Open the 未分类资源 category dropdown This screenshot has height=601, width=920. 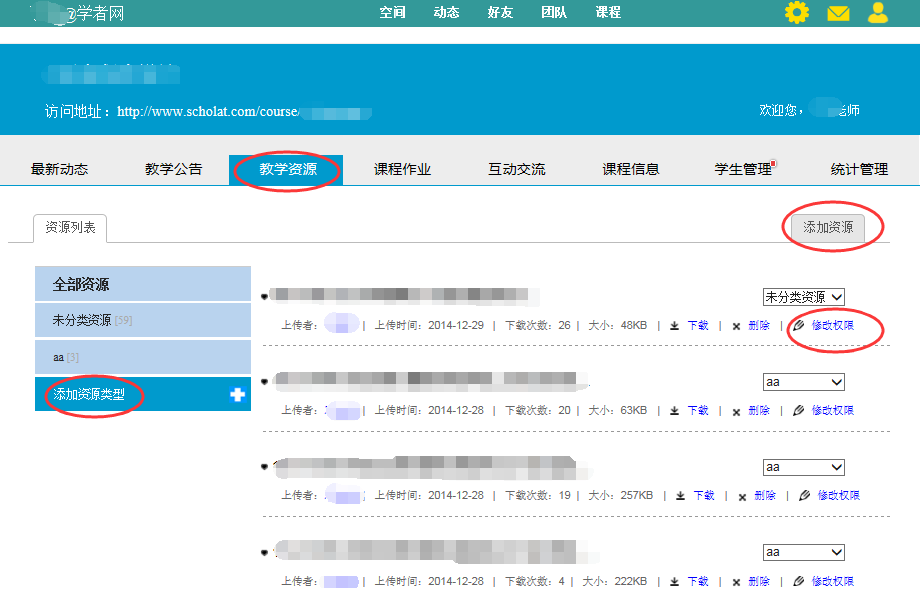803,297
